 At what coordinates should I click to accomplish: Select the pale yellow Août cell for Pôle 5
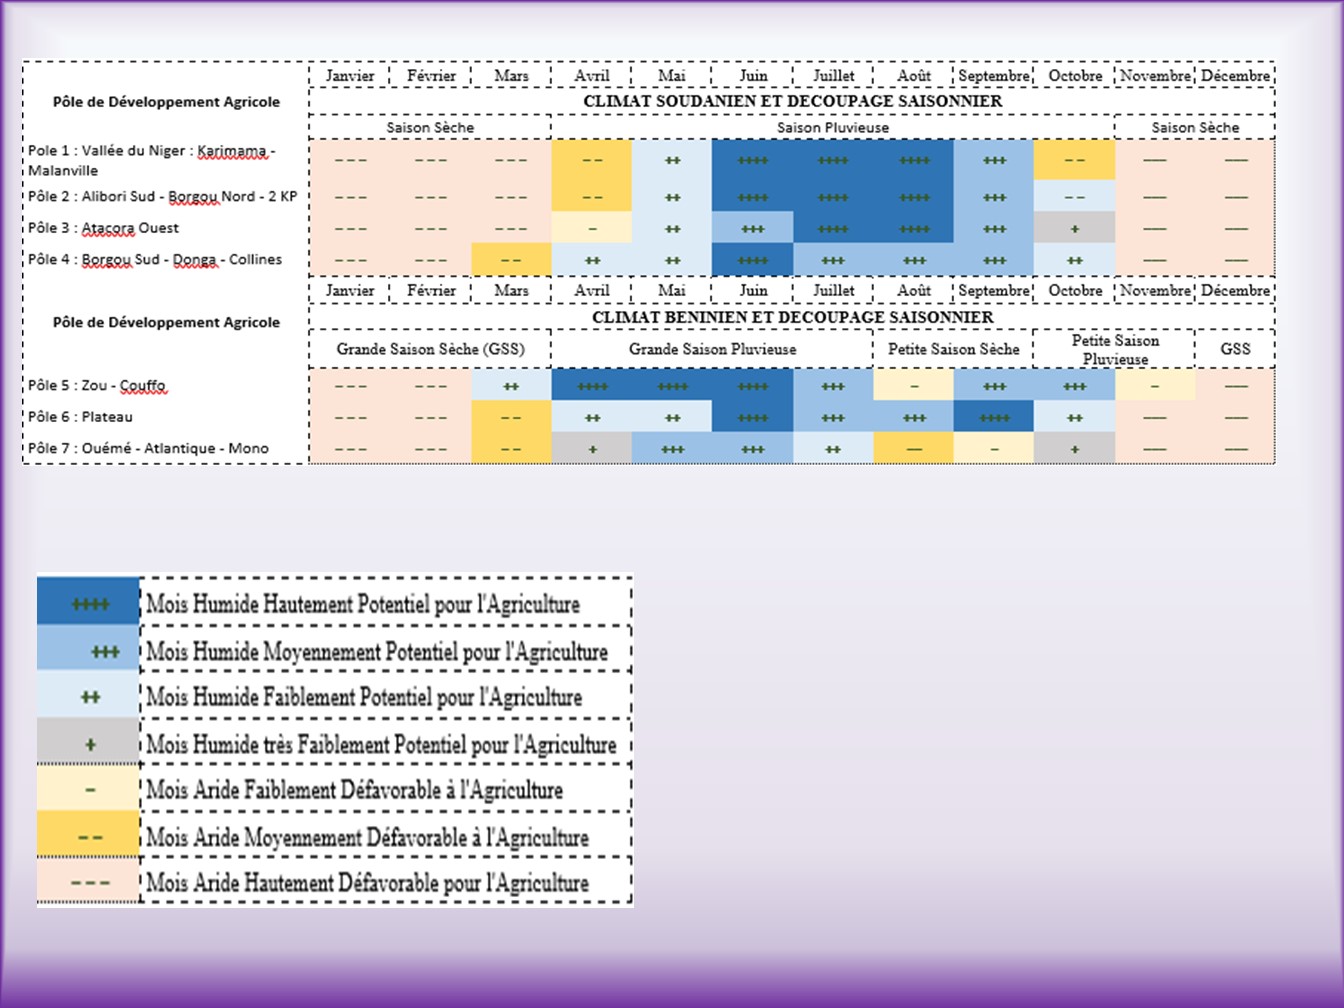(x=913, y=385)
